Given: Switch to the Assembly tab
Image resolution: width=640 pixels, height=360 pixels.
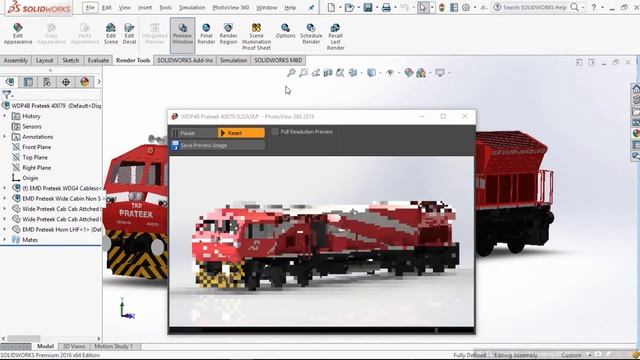Looking at the screenshot, I should click(16, 60).
